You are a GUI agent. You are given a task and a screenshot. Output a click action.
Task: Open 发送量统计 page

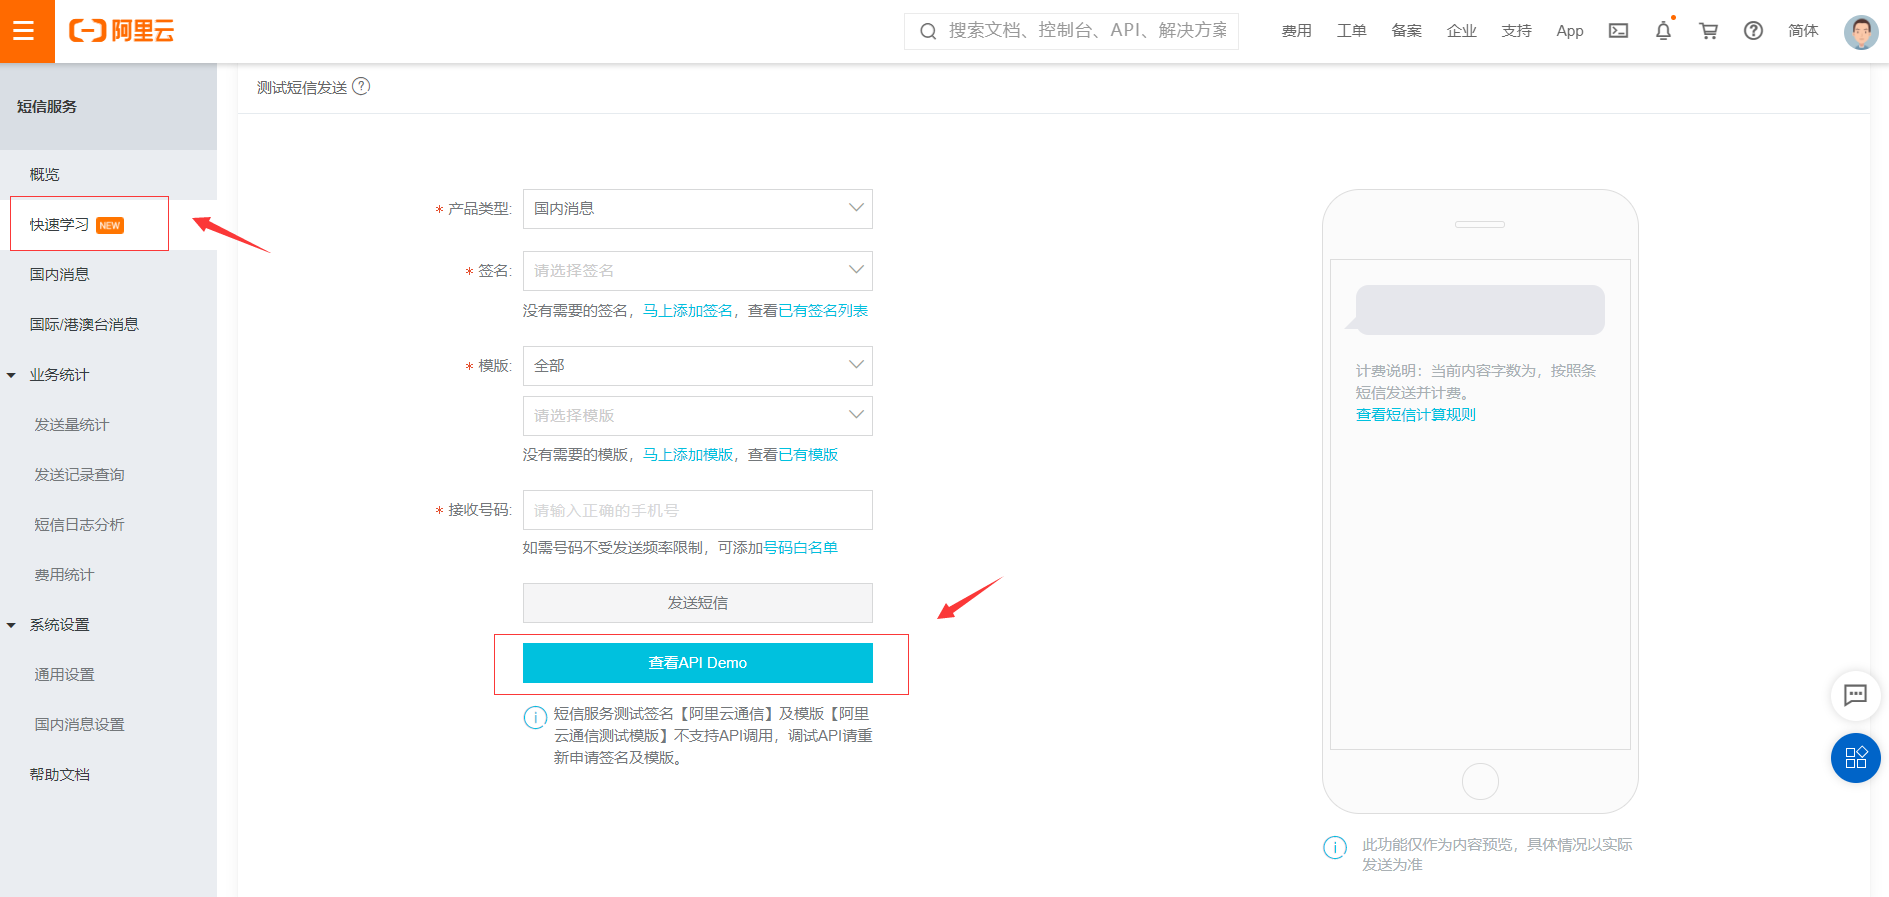(x=72, y=425)
